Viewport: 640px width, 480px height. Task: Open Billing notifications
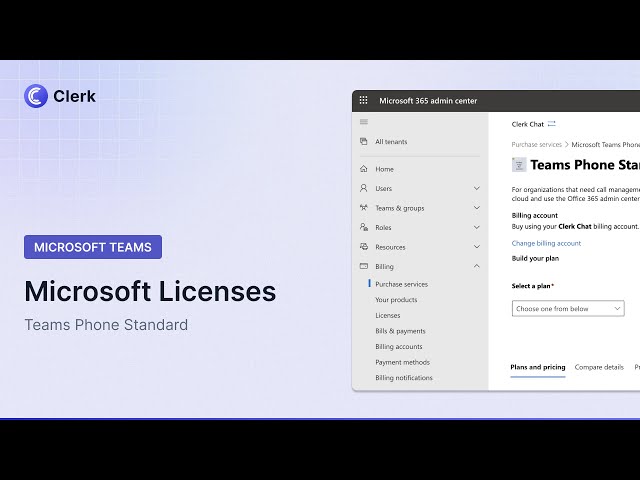tap(404, 378)
